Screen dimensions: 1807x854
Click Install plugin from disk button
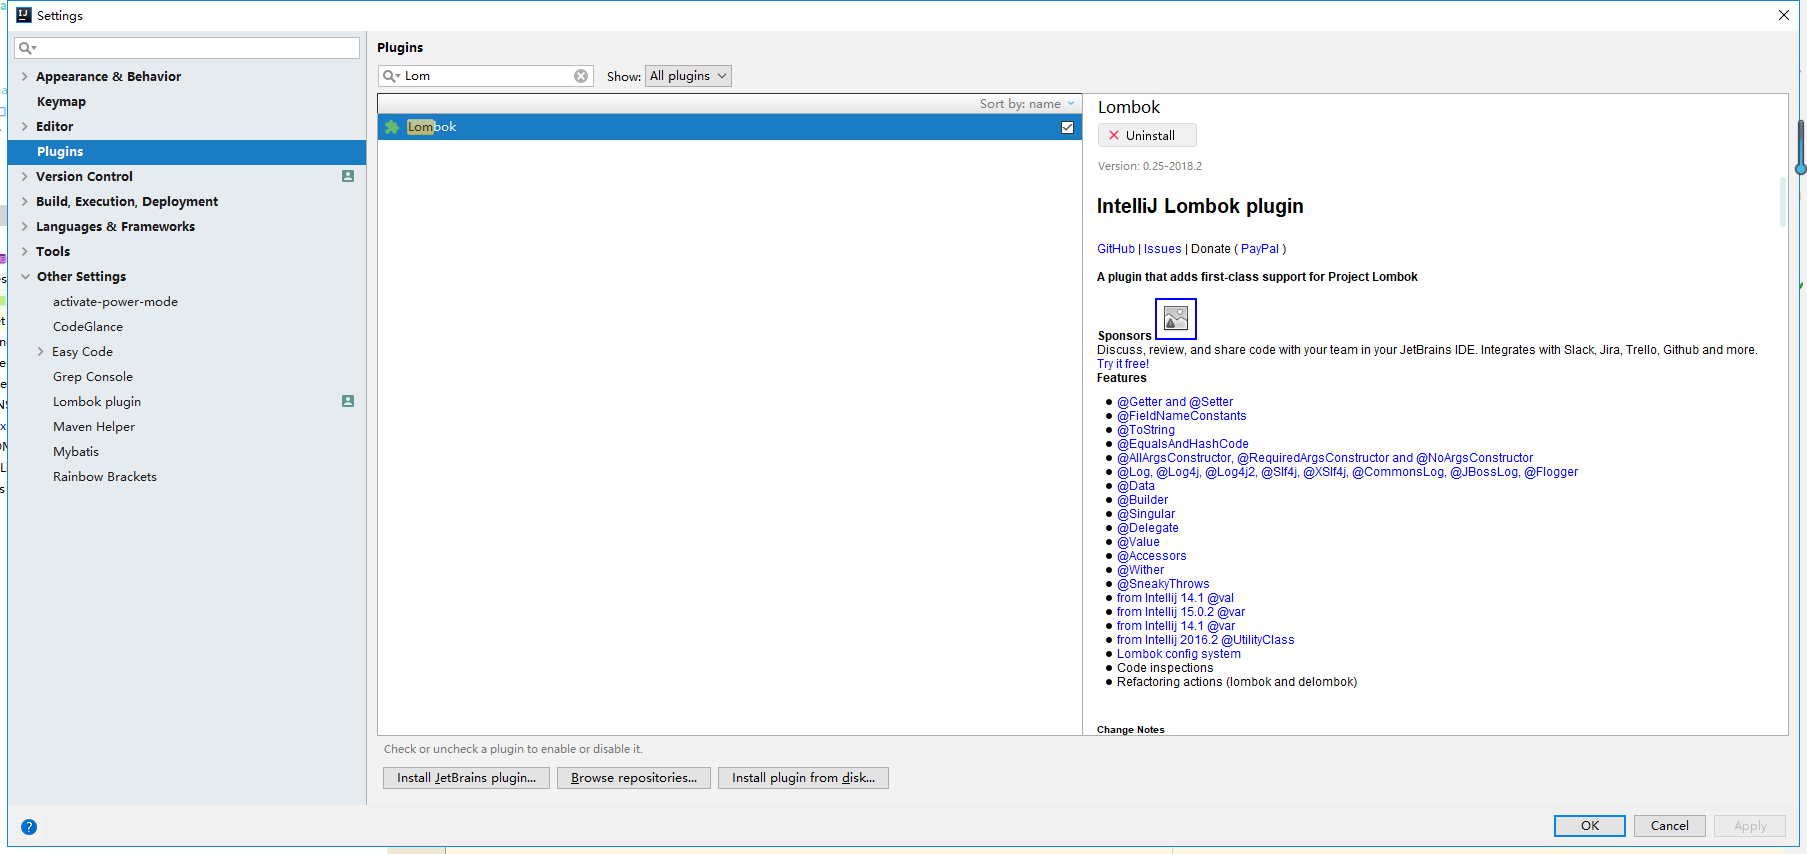click(x=803, y=778)
